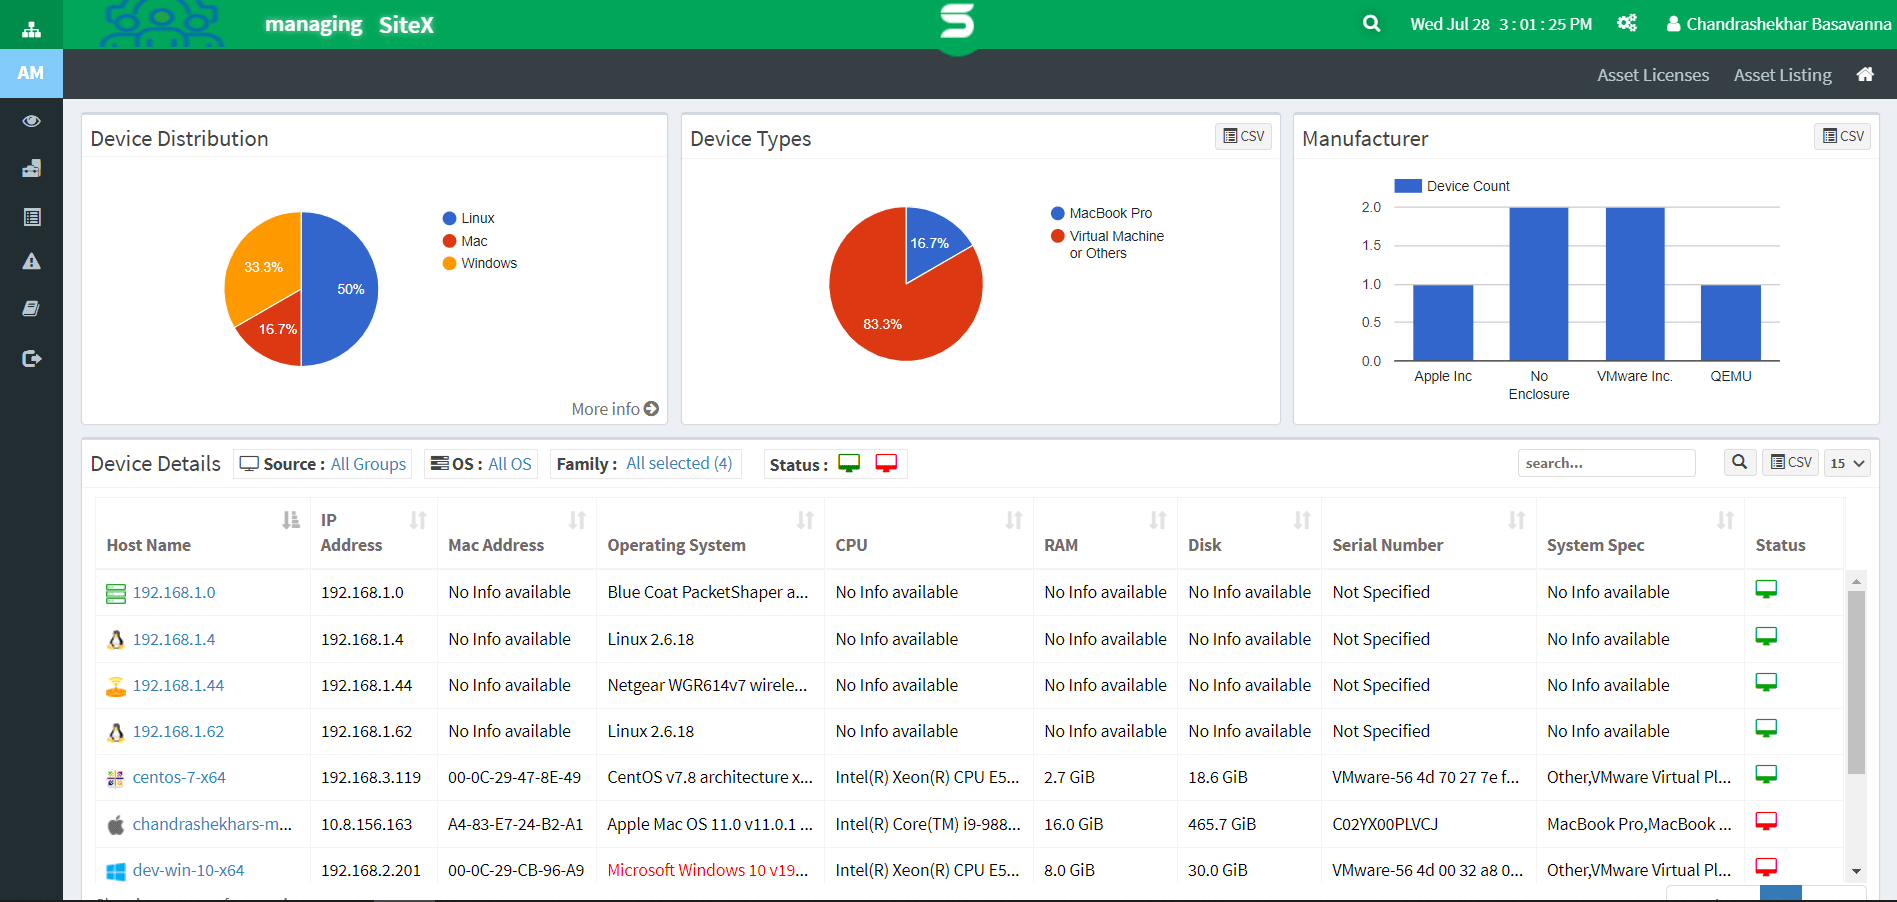The image size is (1897, 902).
Task: Open the devices sidebar icon
Action: 31,168
